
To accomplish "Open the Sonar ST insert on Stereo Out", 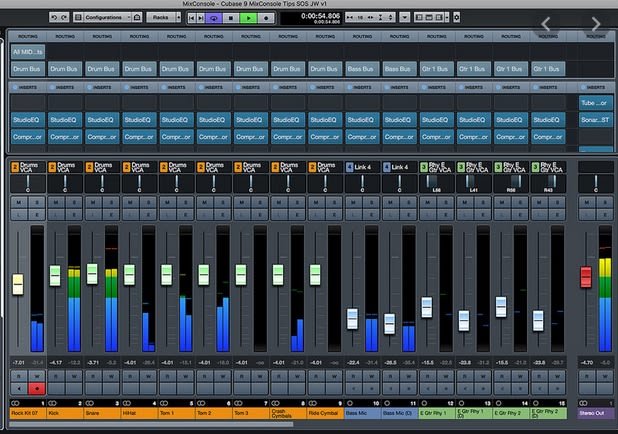I will [x=596, y=120].
